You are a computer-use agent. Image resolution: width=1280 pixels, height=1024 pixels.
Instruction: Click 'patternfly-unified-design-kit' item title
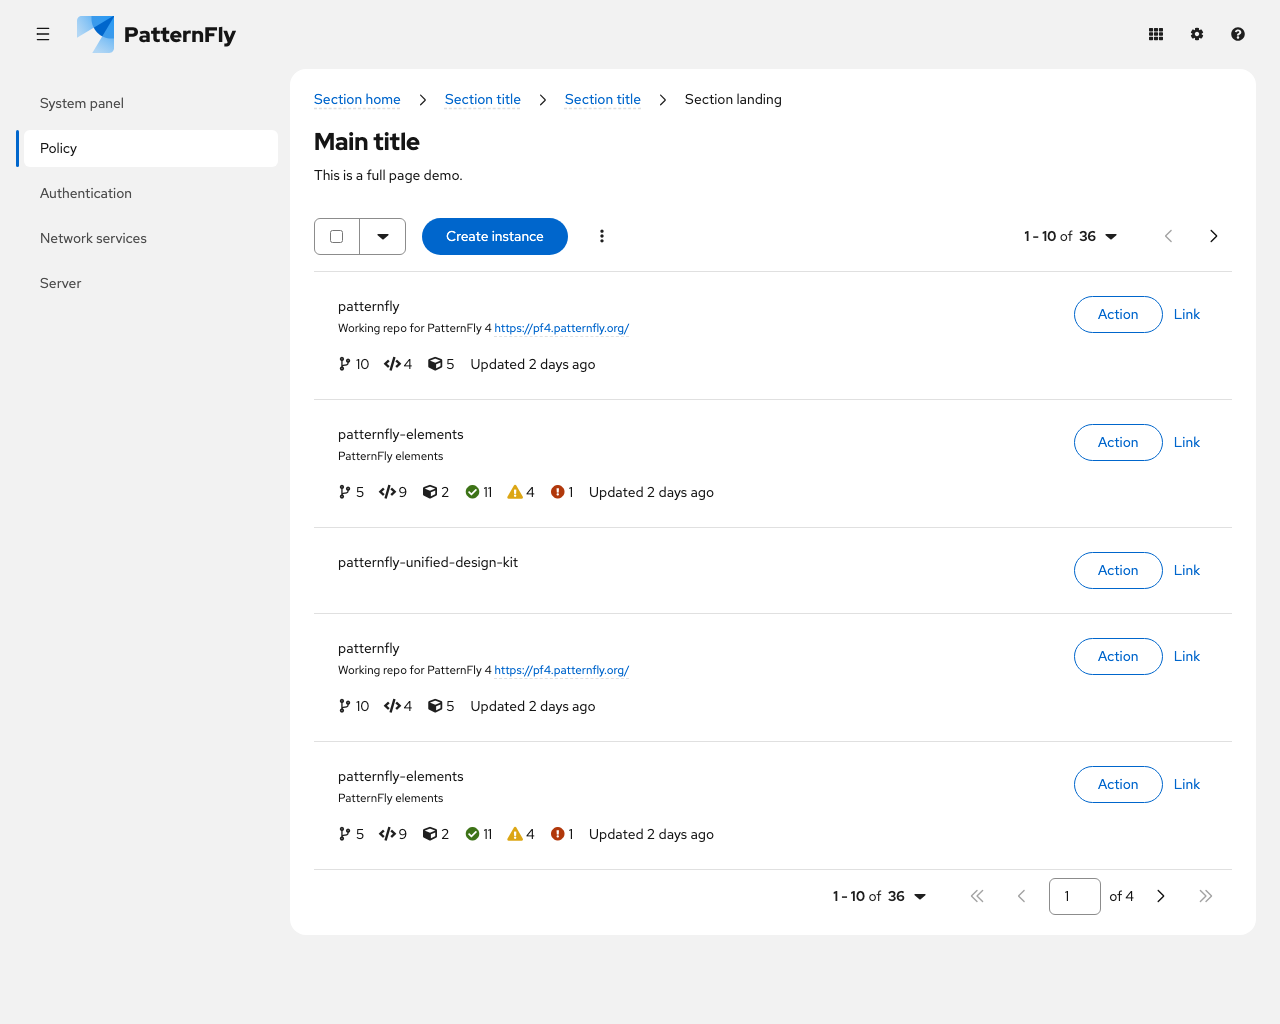click(428, 562)
